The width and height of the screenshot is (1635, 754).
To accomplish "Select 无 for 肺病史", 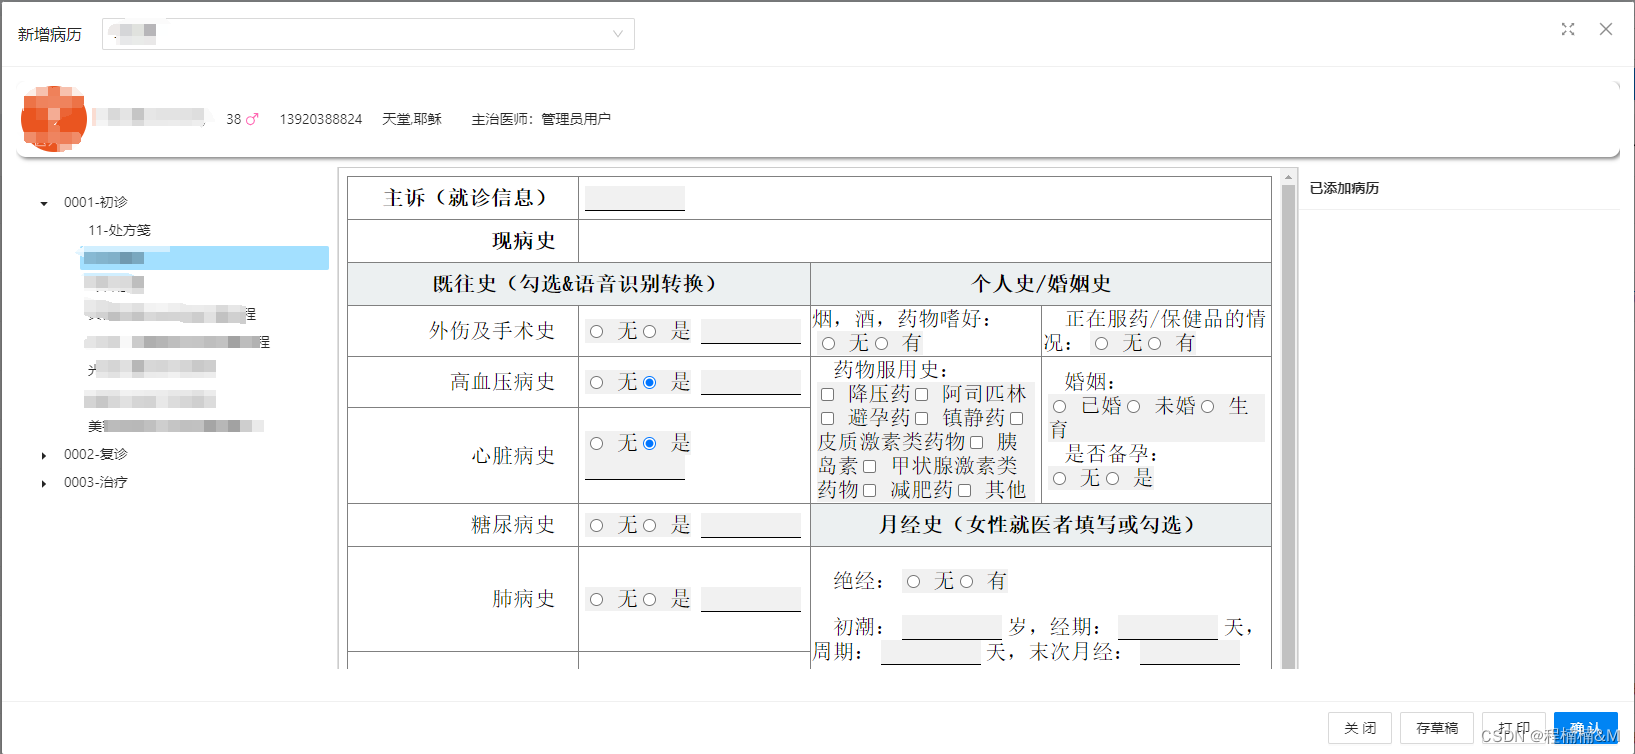I will point(597,599).
